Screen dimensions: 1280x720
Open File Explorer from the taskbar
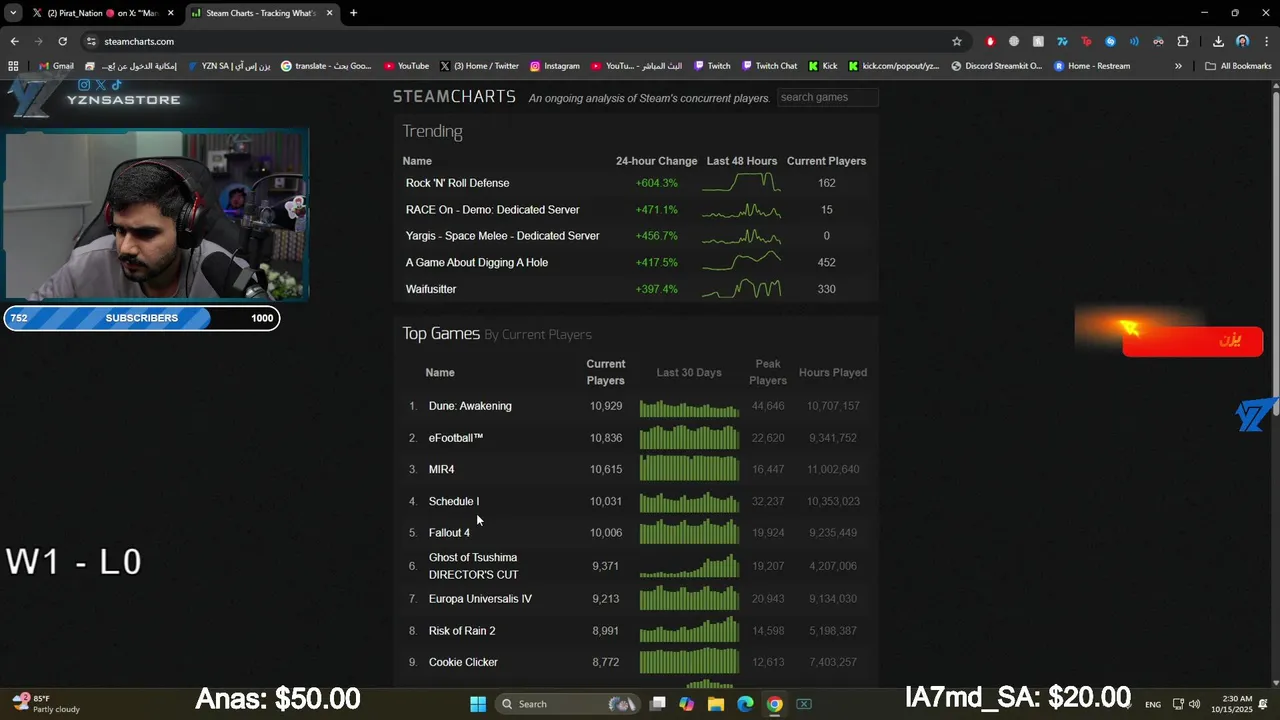pos(716,704)
